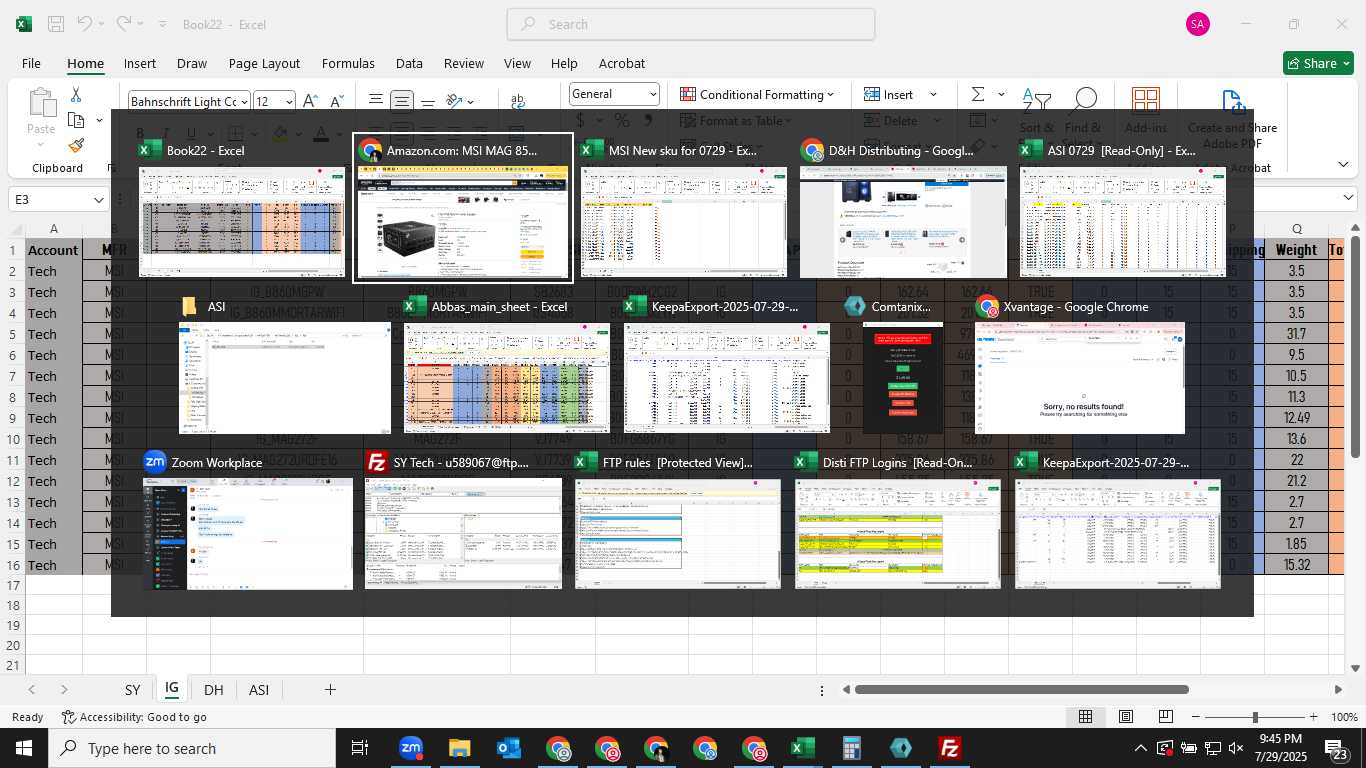Switch to the DH sheet tab
Viewport: 1366px width, 768px height.
point(213,690)
